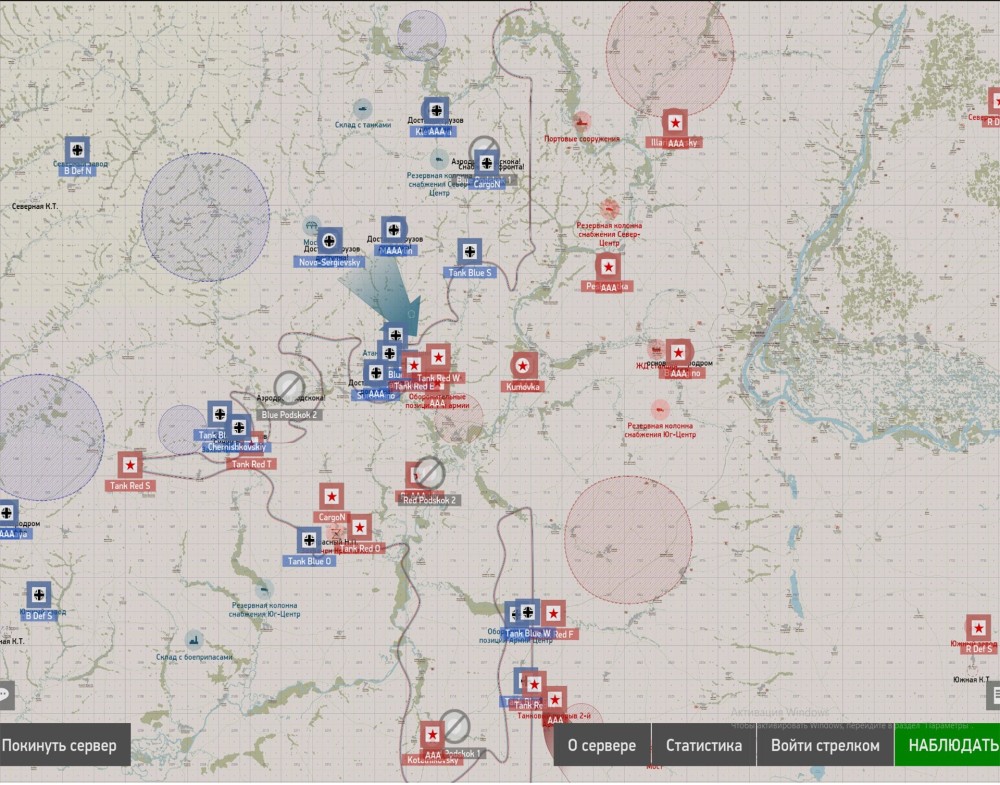Select the Kotelnikovsky red star icon
This screenshot has height=785, width=1000.
coord(432,735)
